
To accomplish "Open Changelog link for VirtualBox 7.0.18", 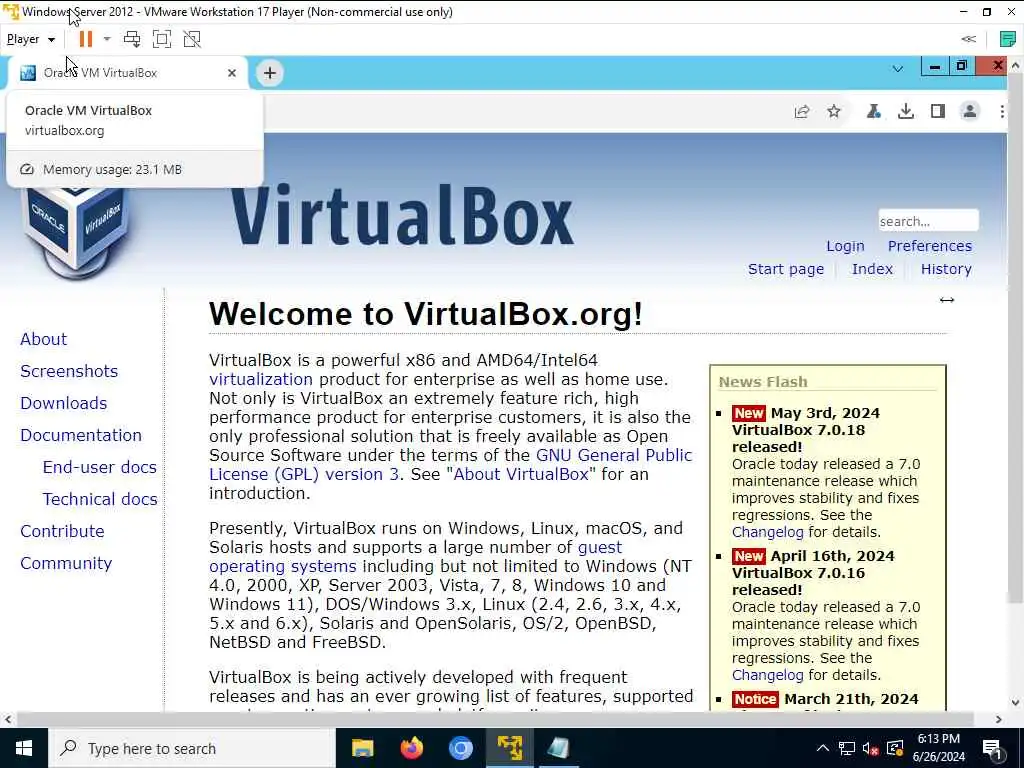I will (x=767, y=532).
